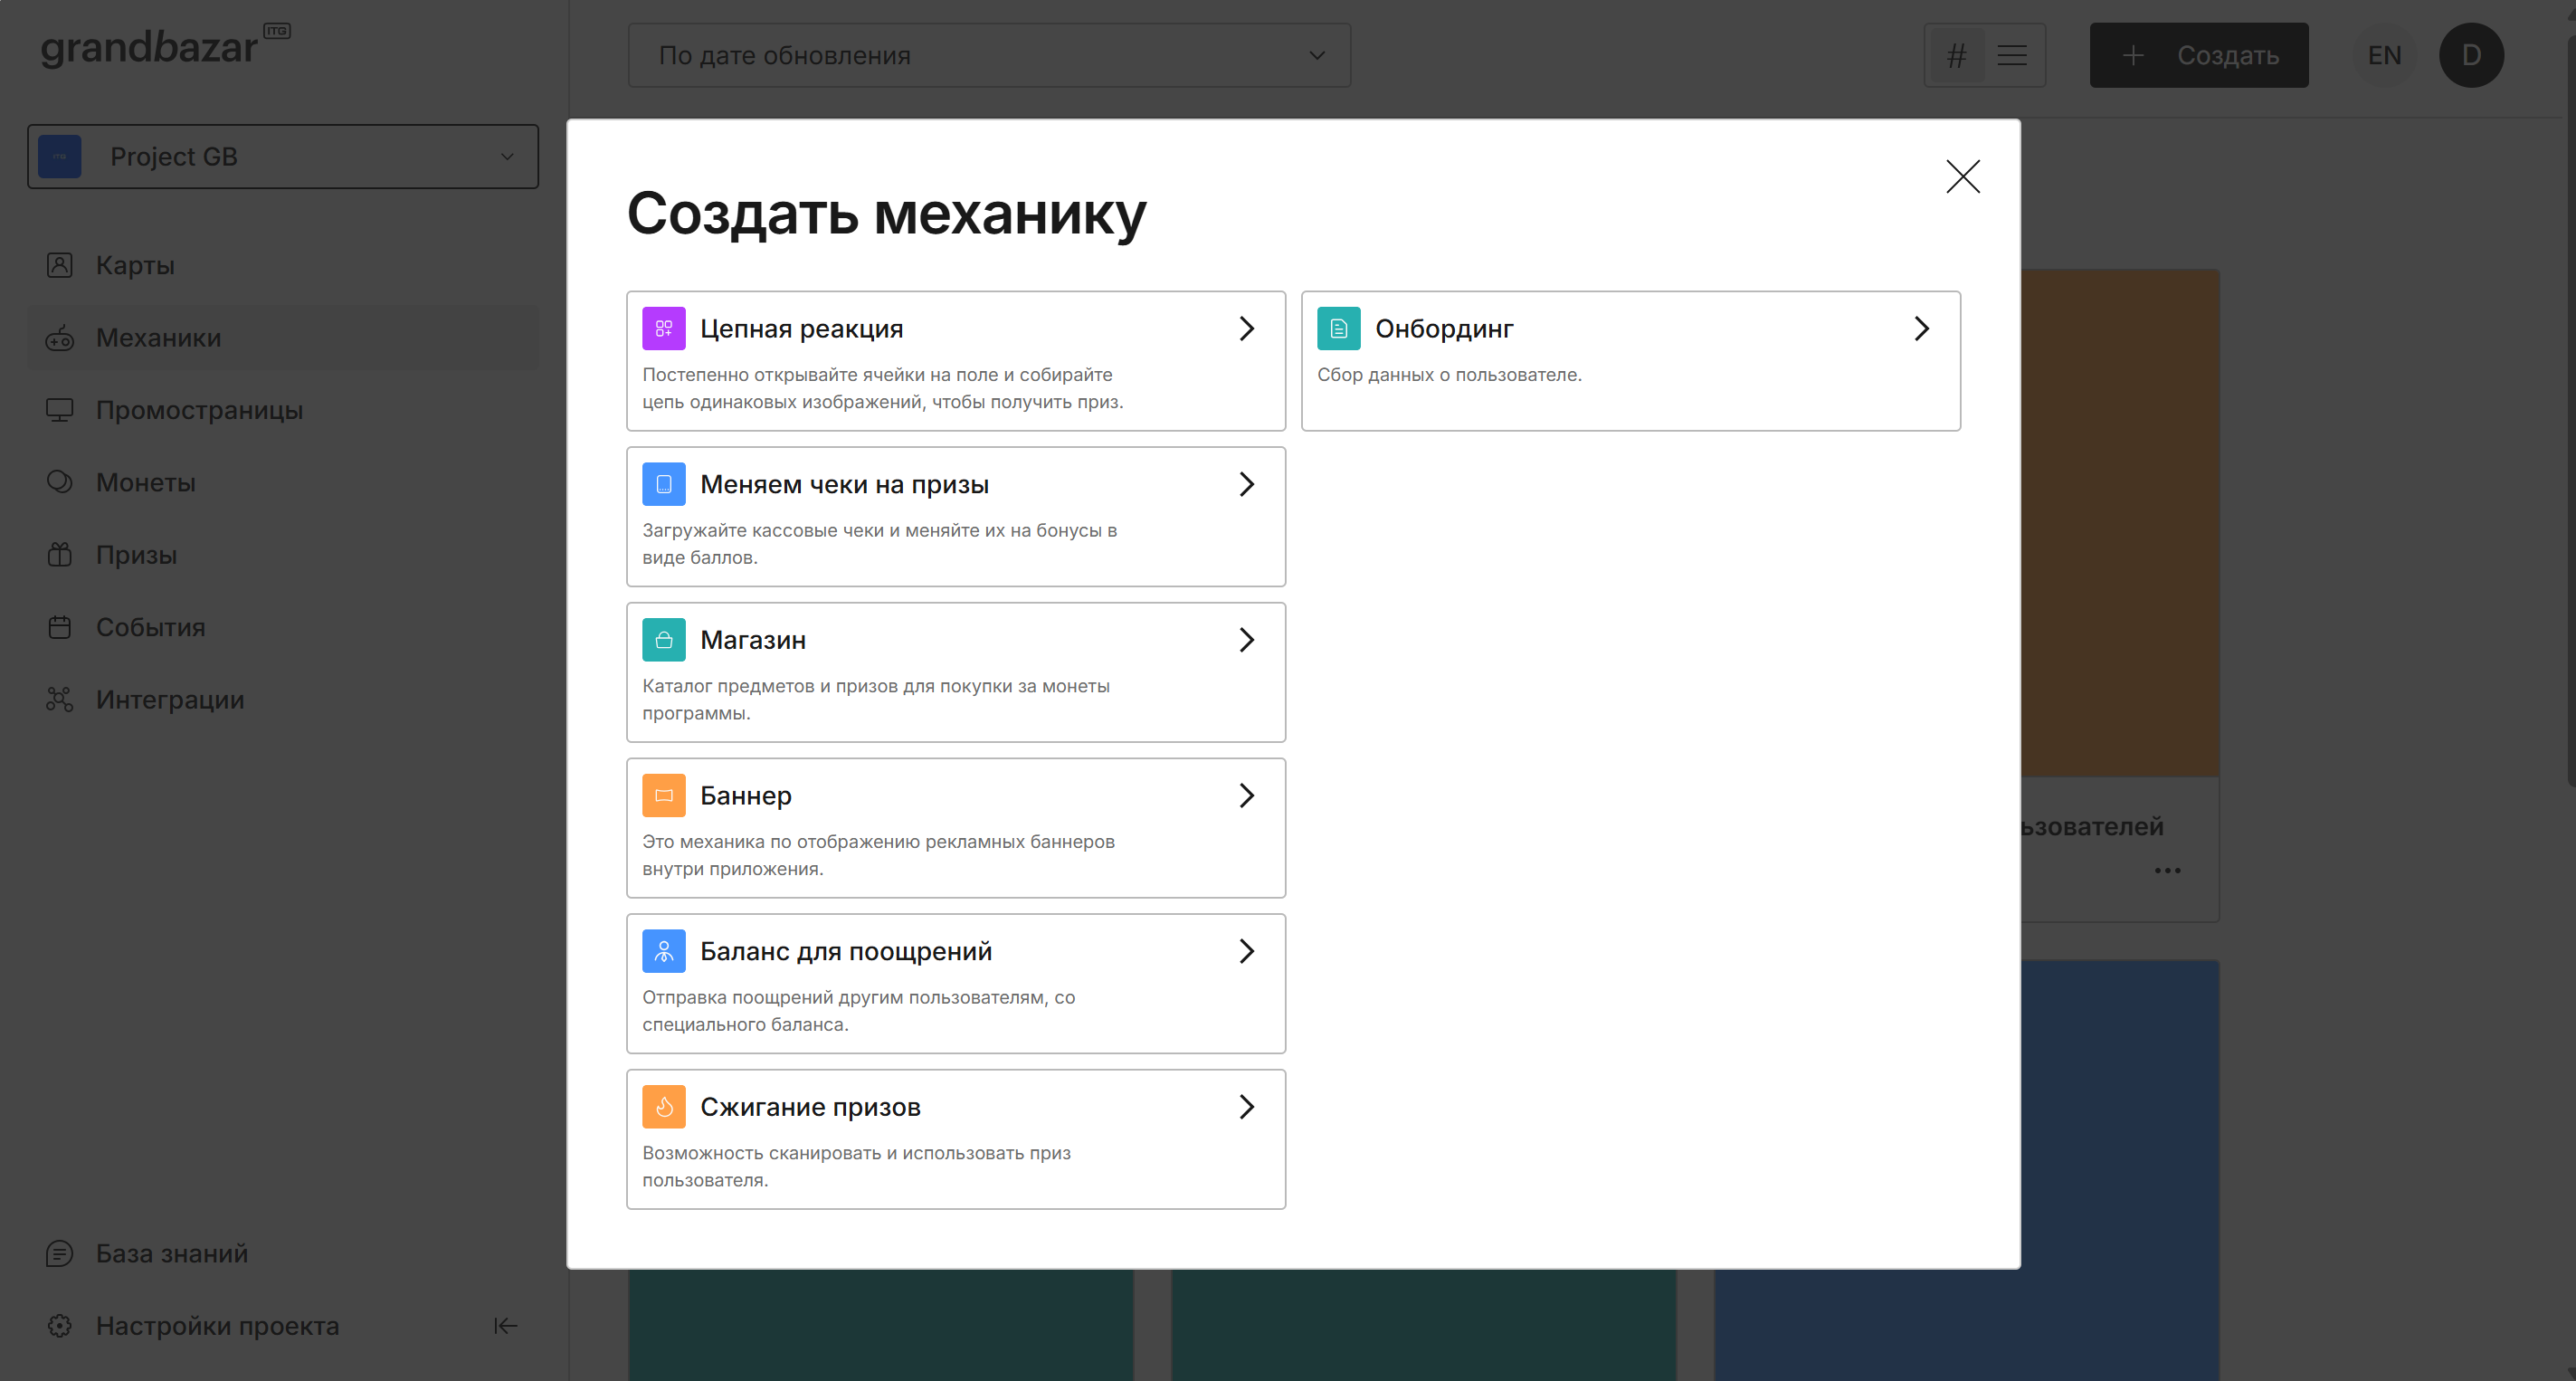Click the Project GB blue thumbnail
Image resolution: width=2576 pixels, height=1381 pixels.
point(60,157)
